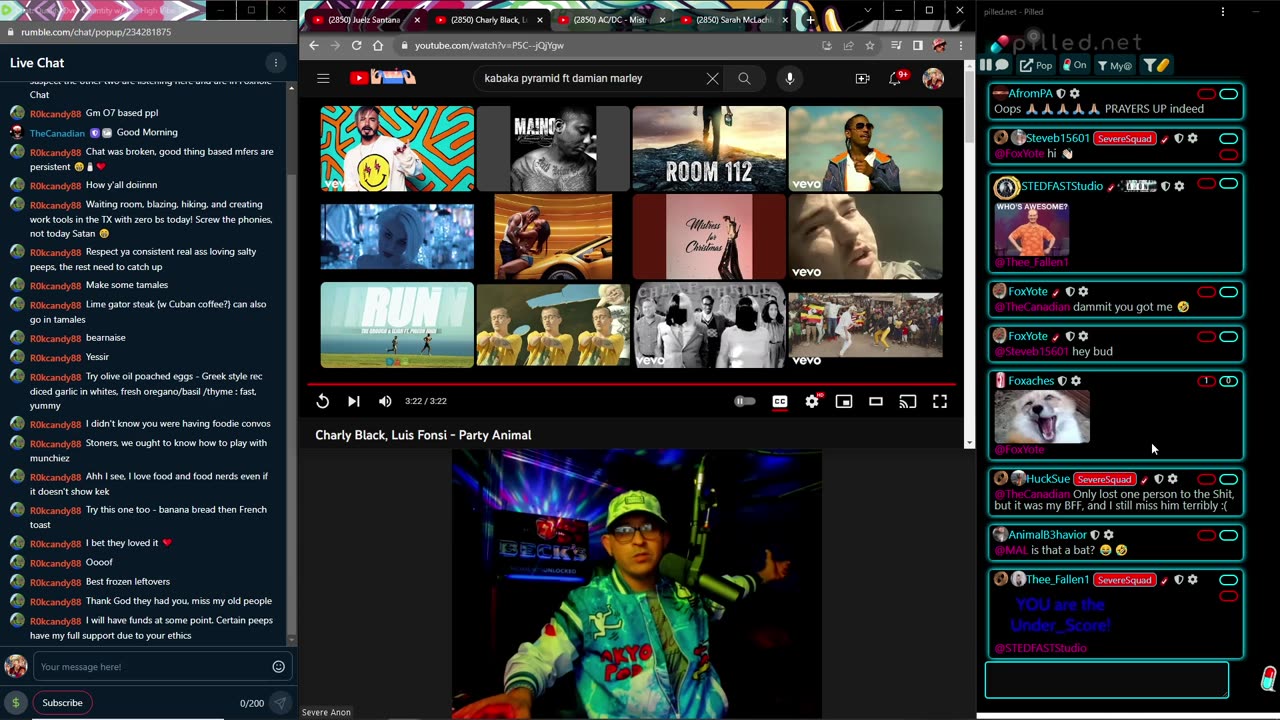
Task: Open YouTube notifications bell
Action: click(x=896, y=78)
